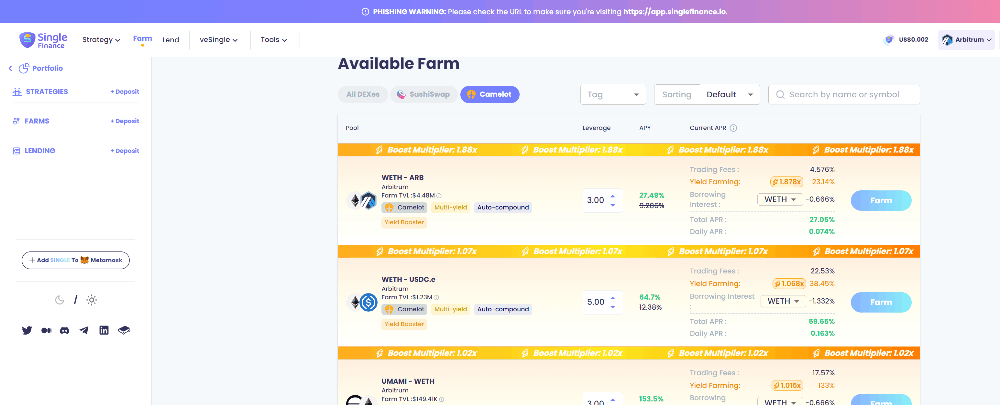Click the search magnifier icon
1000x405 pixels.
pos(780,94)
